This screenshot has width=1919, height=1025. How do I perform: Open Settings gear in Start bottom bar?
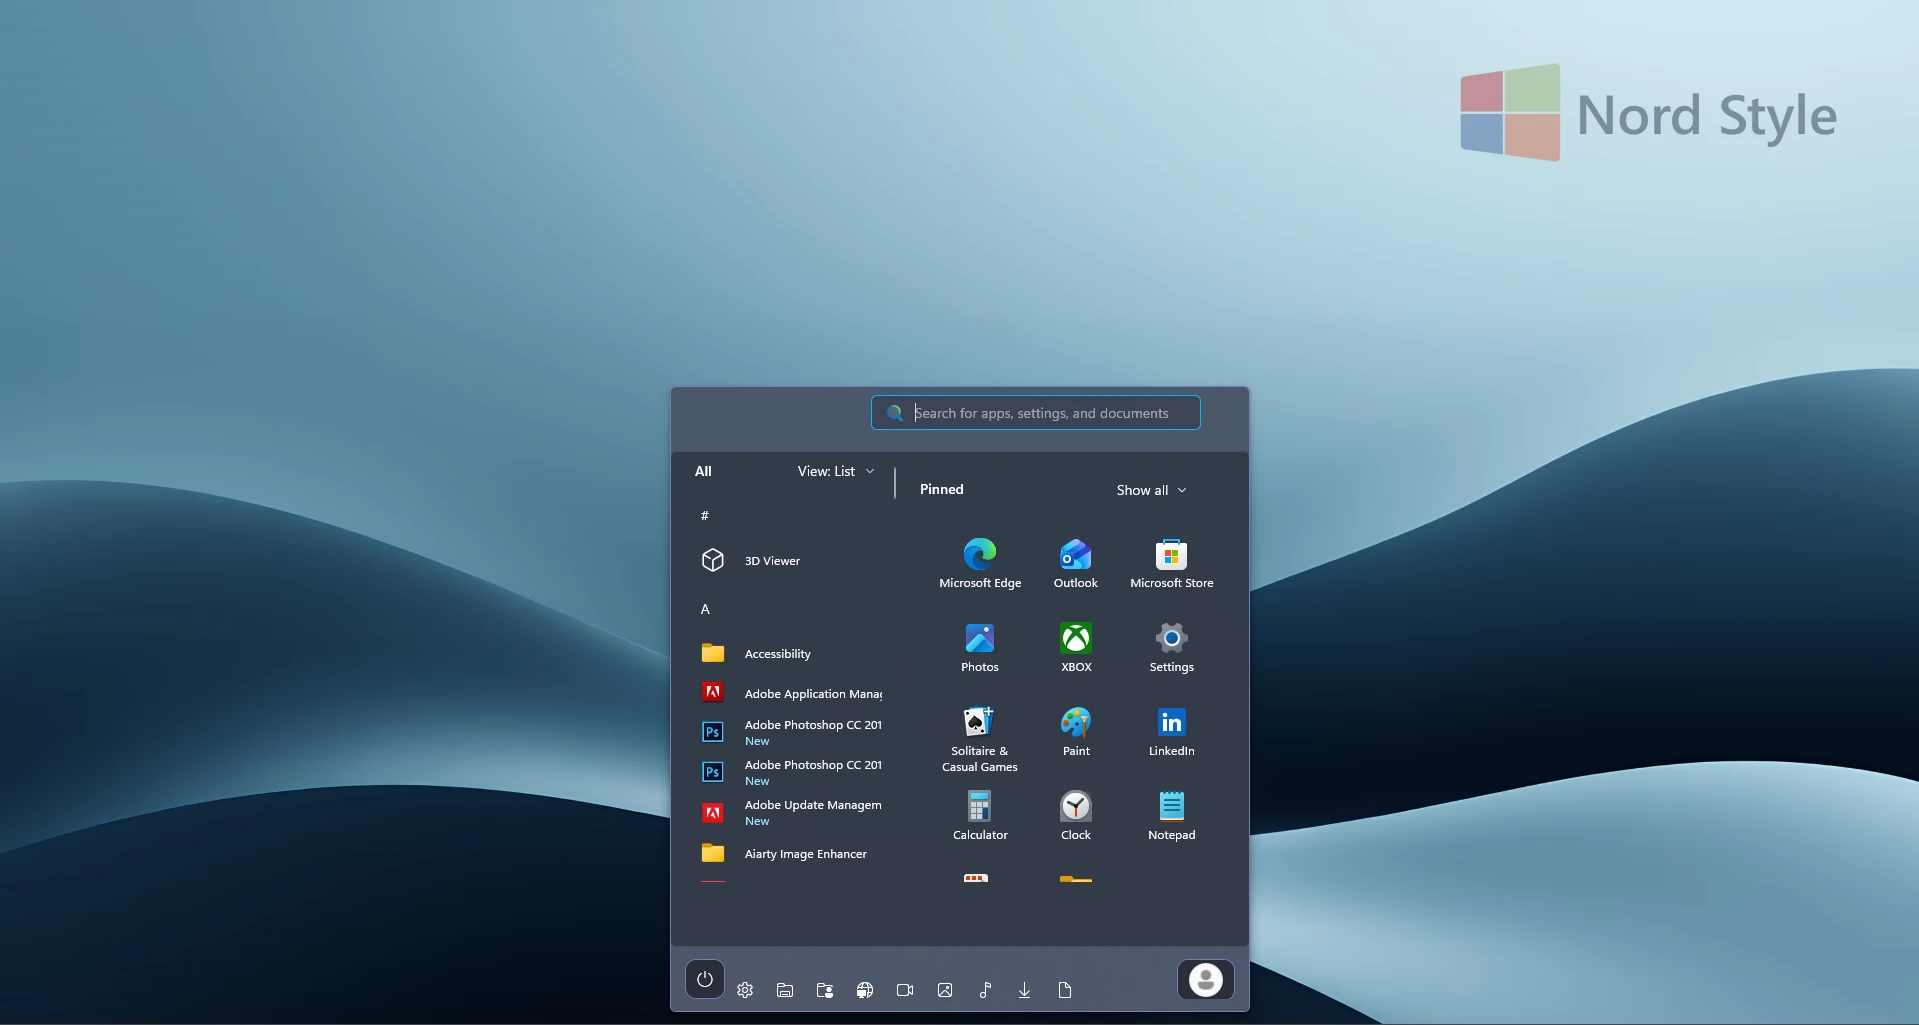tap(745, 990)
